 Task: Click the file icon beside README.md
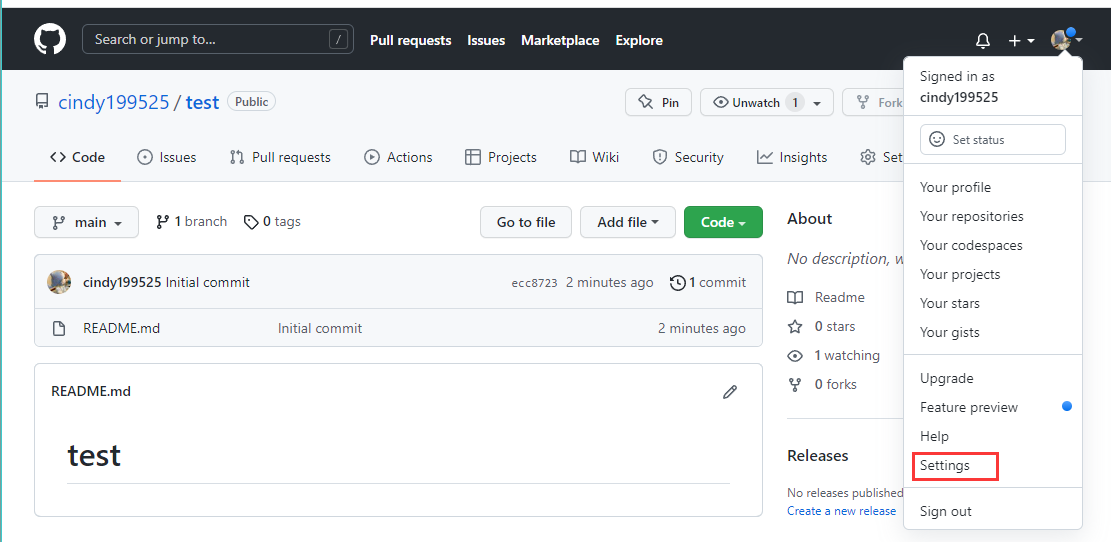pos(60,329)
